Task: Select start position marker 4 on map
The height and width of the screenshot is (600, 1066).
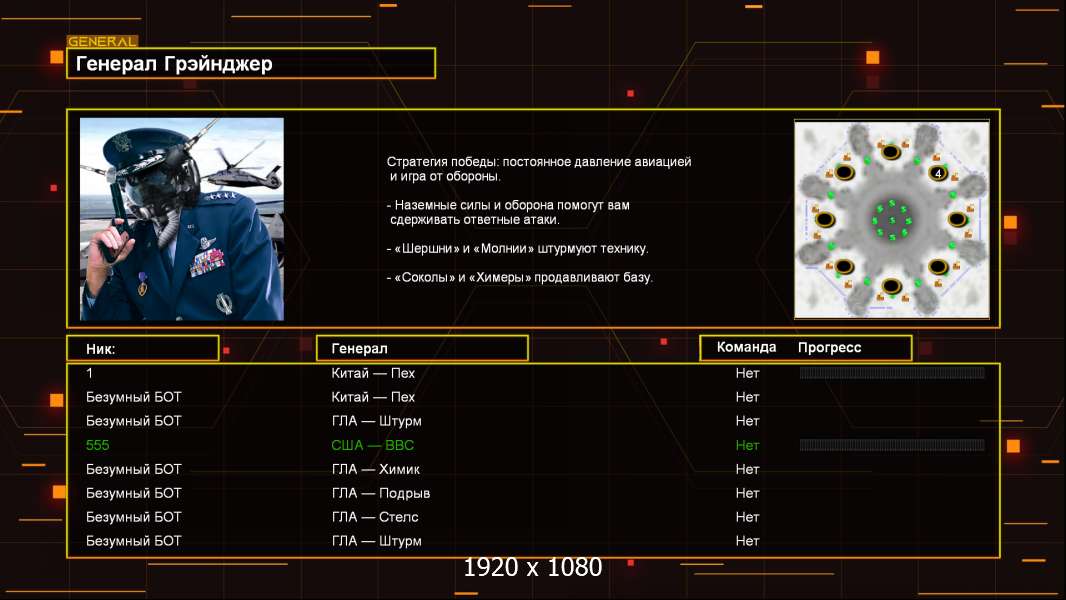Action: coord(938,173)
